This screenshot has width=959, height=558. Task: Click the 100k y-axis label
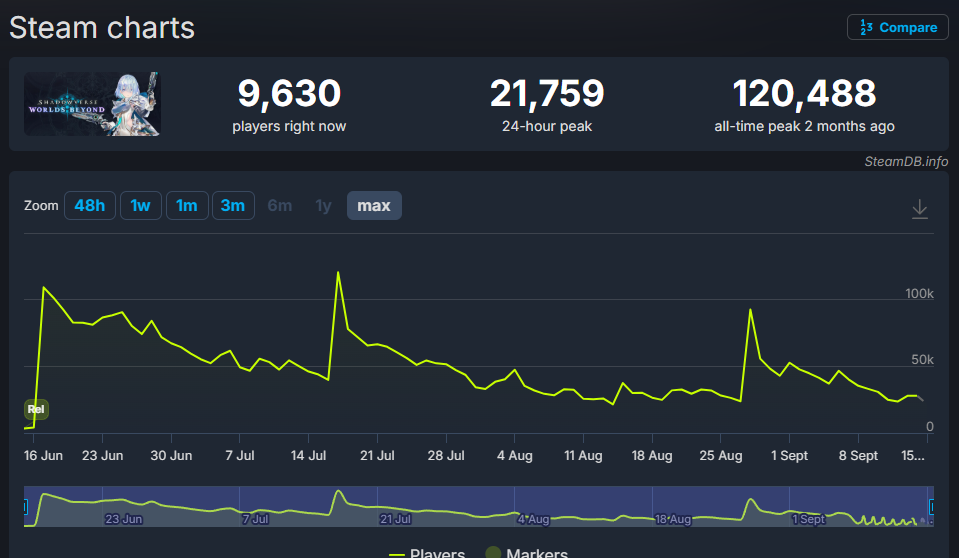[919, 294]
